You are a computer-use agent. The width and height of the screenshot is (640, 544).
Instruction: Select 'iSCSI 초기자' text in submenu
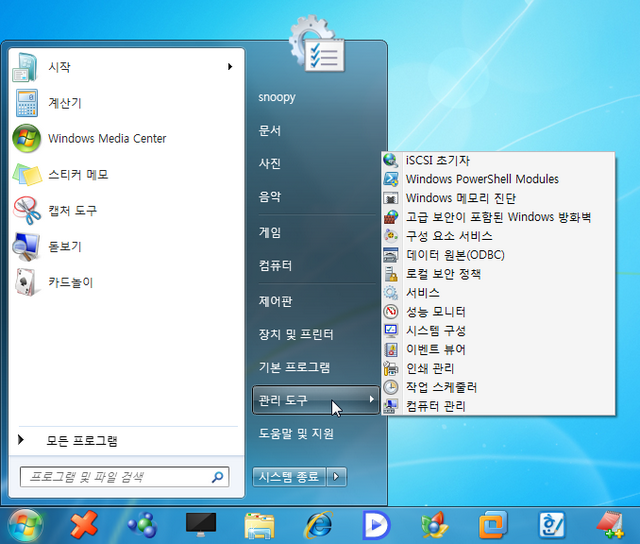tap(438, 160)
